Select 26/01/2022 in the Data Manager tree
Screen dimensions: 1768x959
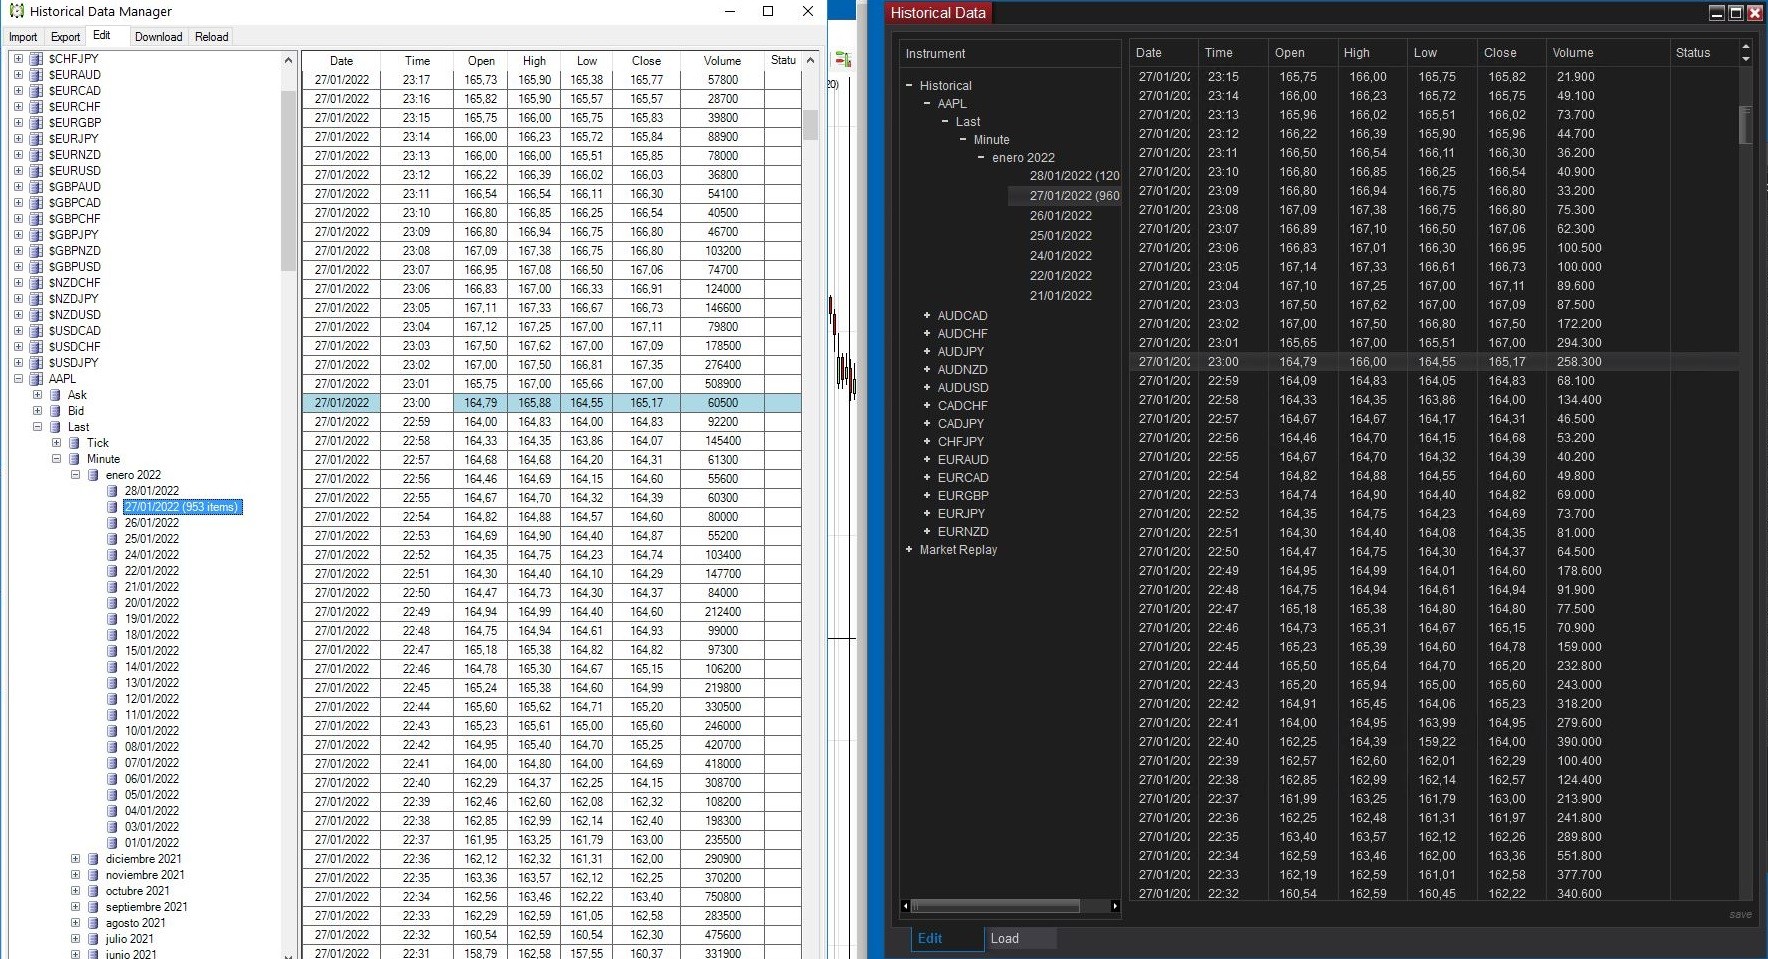[152, 523]
